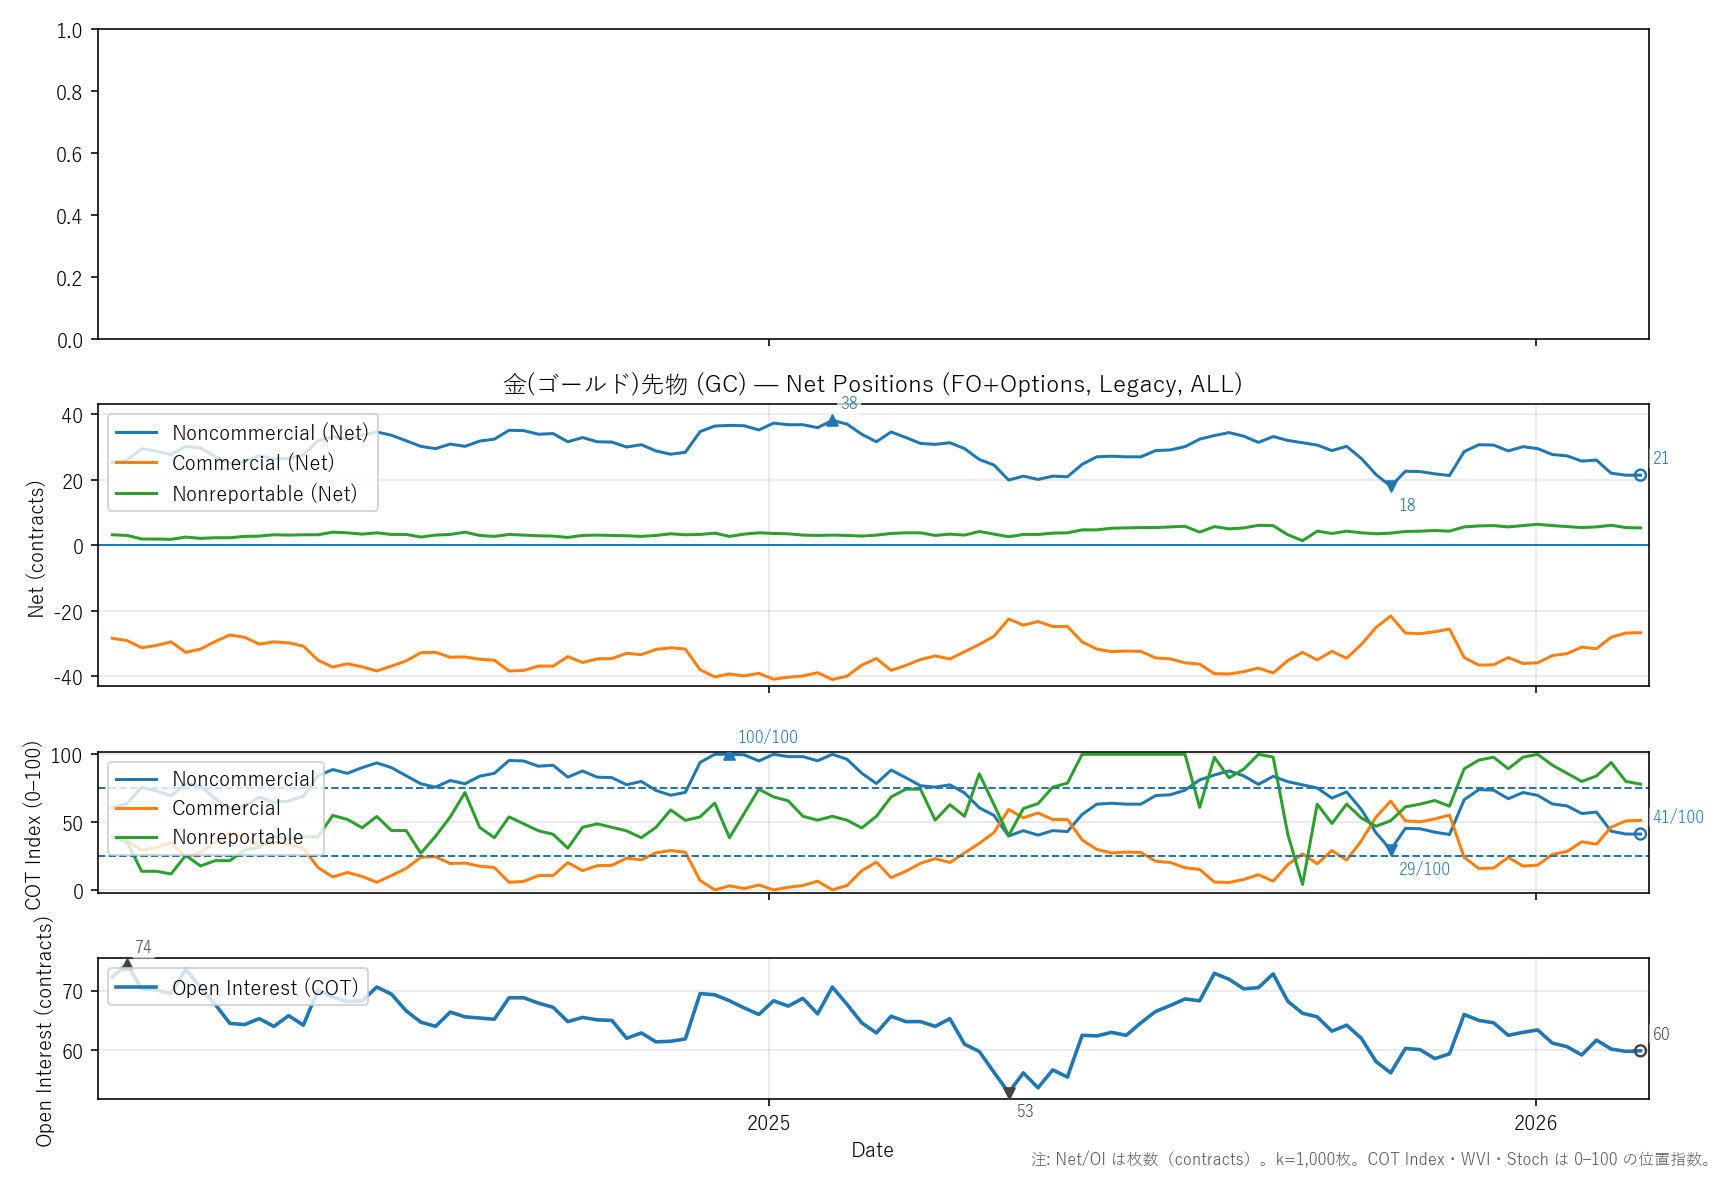Select the Nonreportable (Net) legend entry
Viewport: 1728px width, 1180px height.
264,494
